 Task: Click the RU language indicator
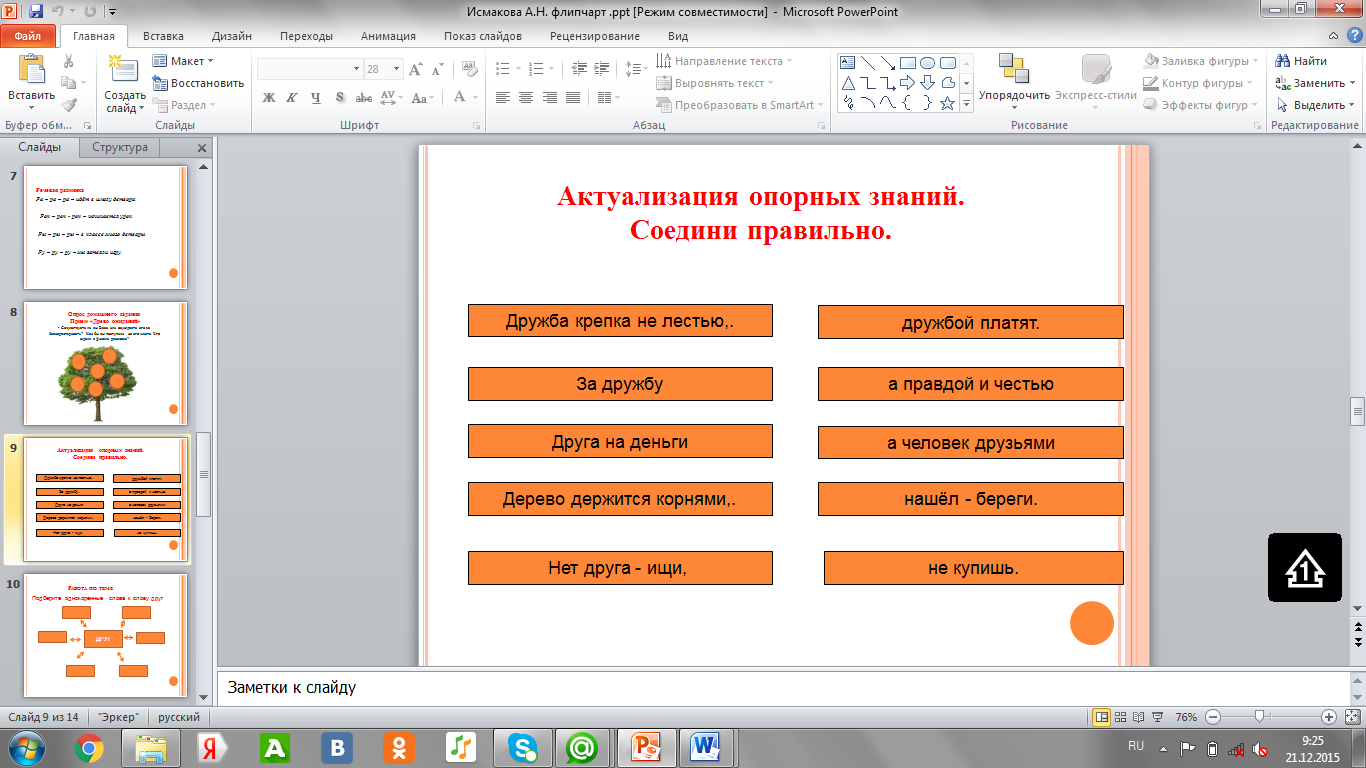tap(1136, 746)
